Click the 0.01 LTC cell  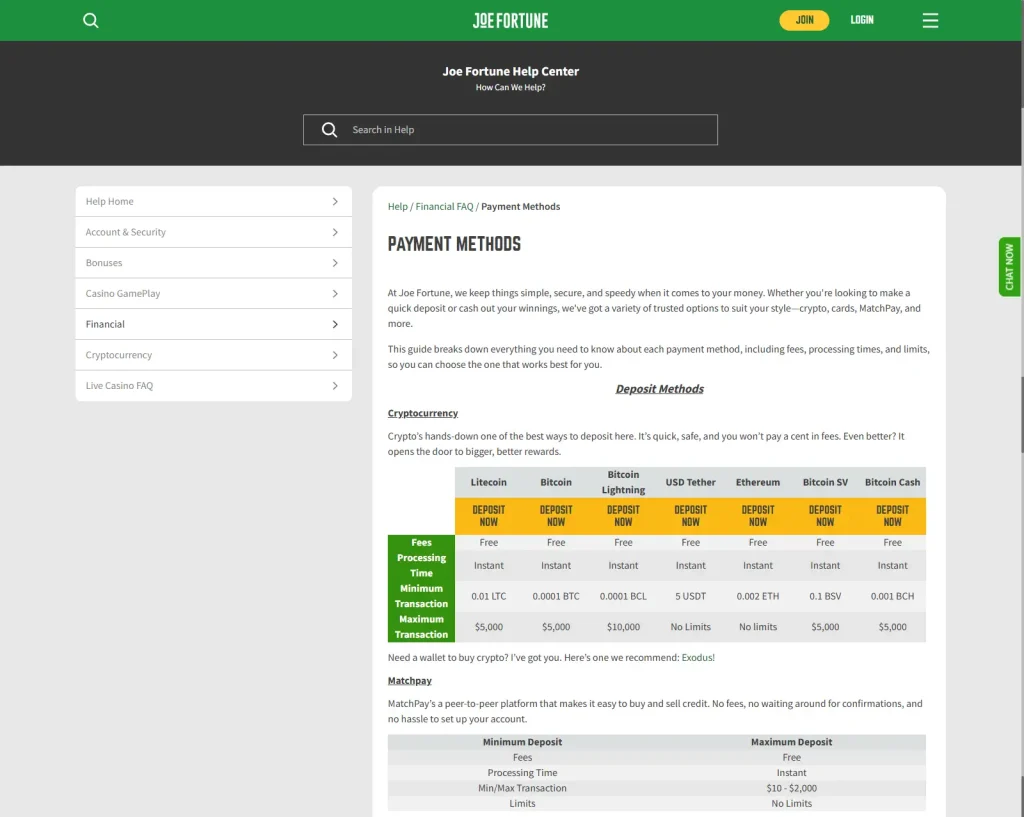488,596
